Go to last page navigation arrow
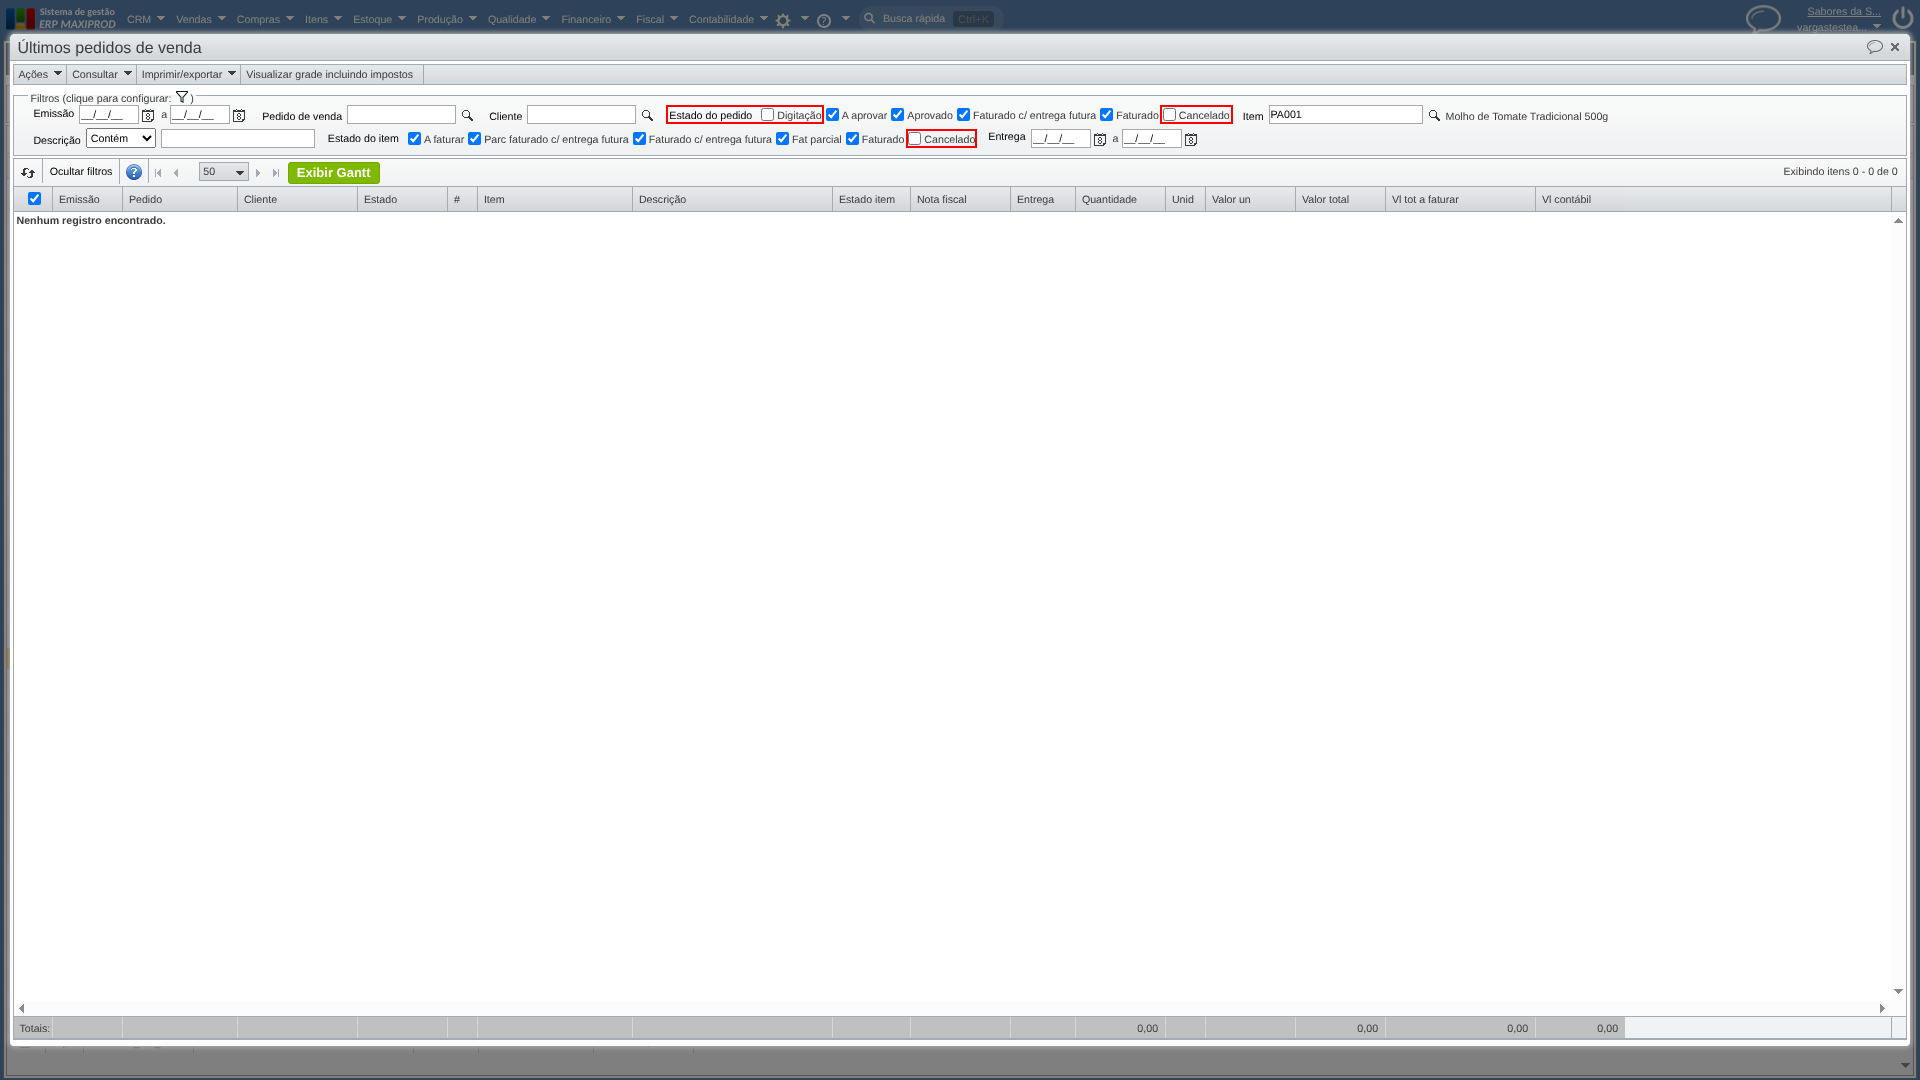Image resolution: width=1920 pixels, height=1080 pixels. (276, 173)
